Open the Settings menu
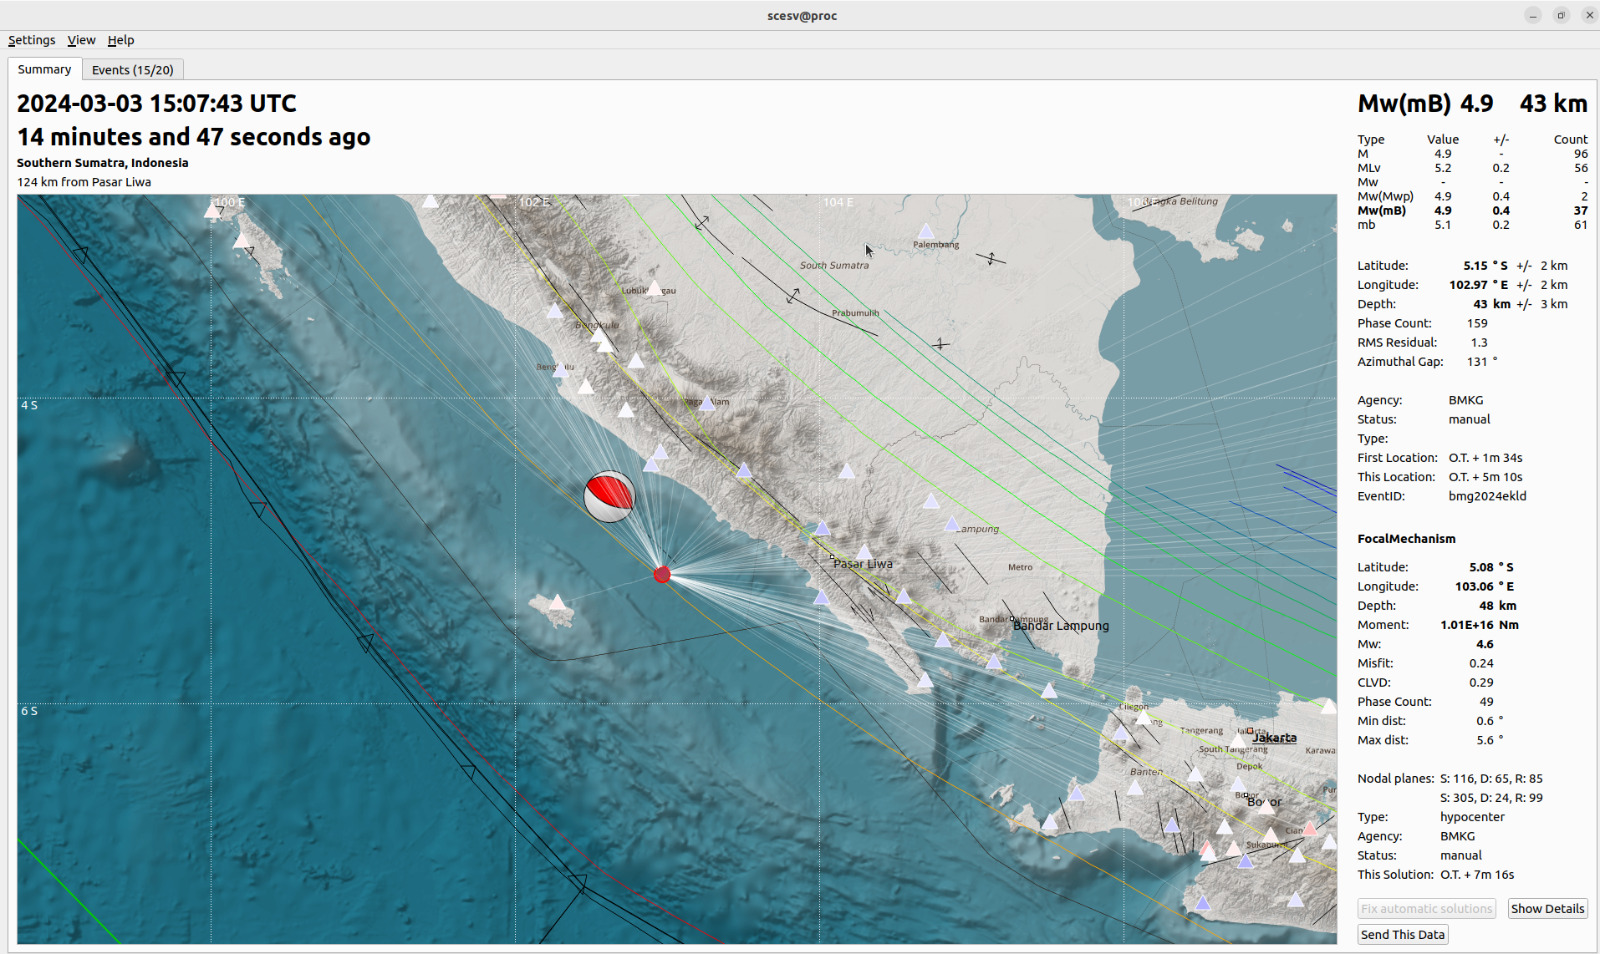The image size is (1600, 954). [32, 40]
